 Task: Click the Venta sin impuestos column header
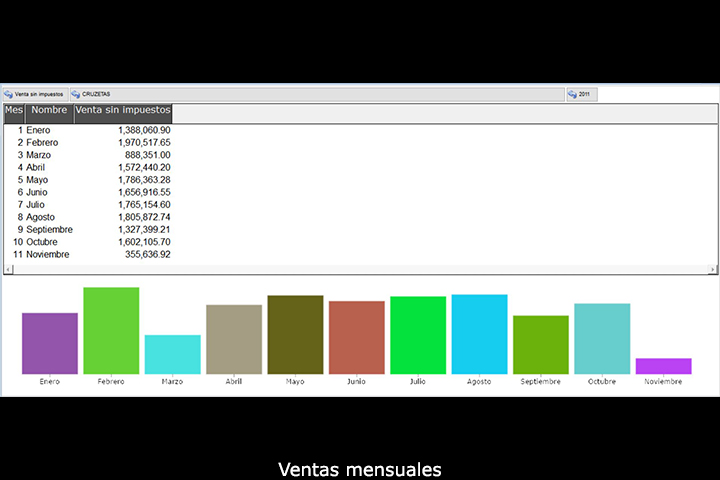click(123, 110)
